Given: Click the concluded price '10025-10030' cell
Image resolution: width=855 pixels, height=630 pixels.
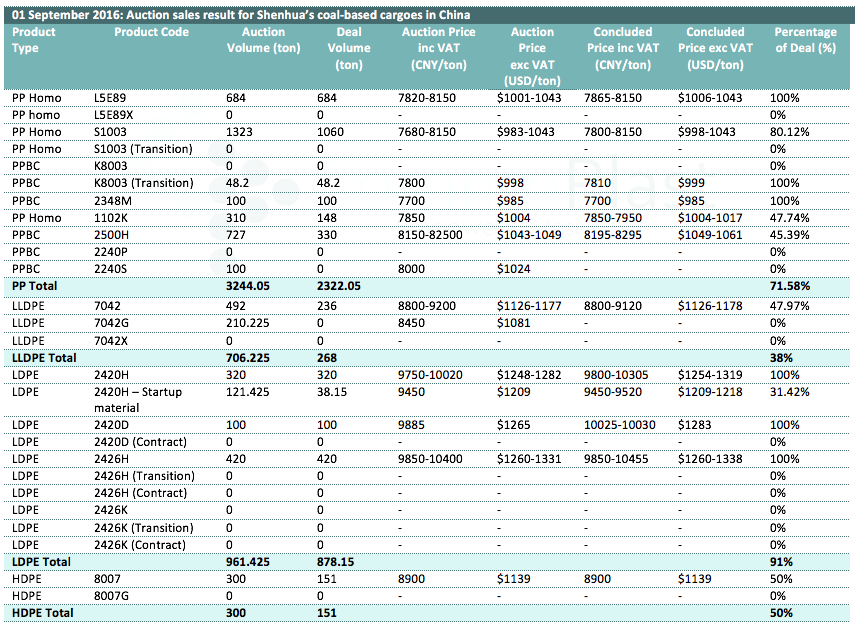Looking at the screenshot, I should pyautogui.click(x=621, y=425).
